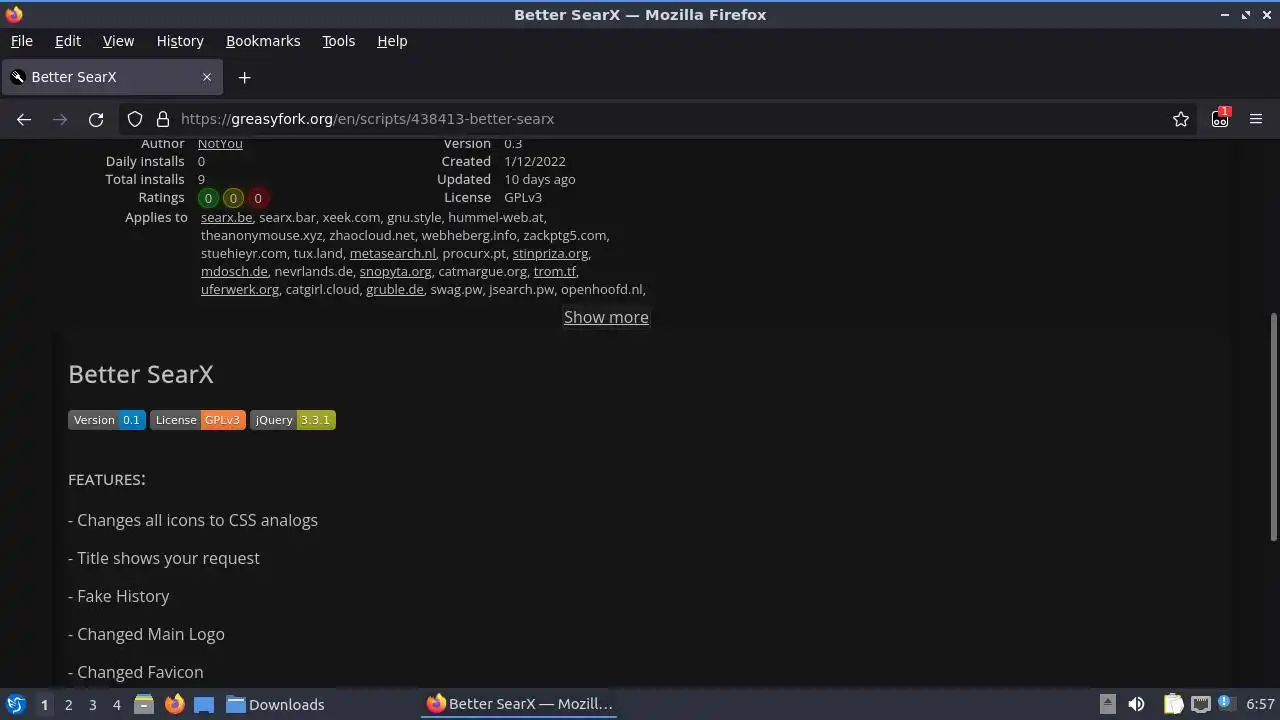Open the snopyta.org link

click(395, 271)
